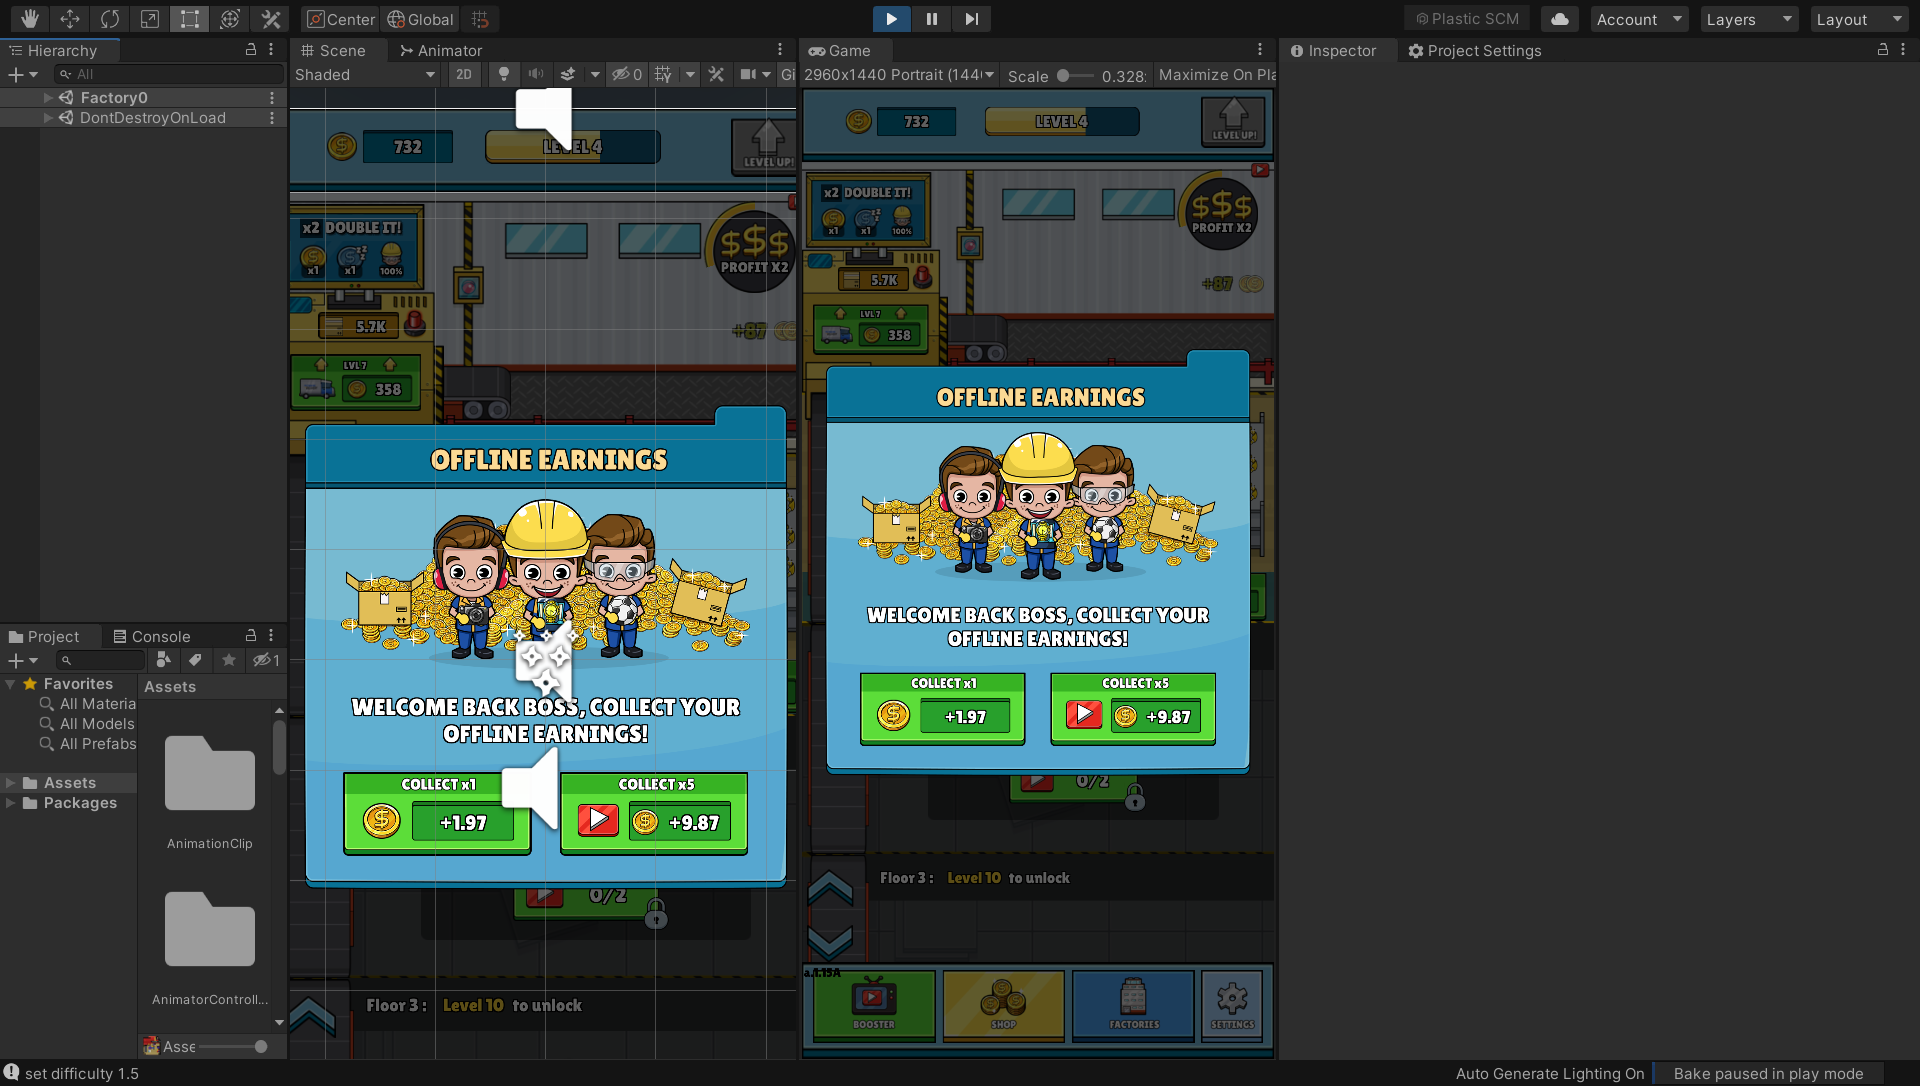Image resolution: width=1920 pixels, height=1086 pixels.
Task: Click the Plastic SCM icon
Action: tap(1467, 19)
